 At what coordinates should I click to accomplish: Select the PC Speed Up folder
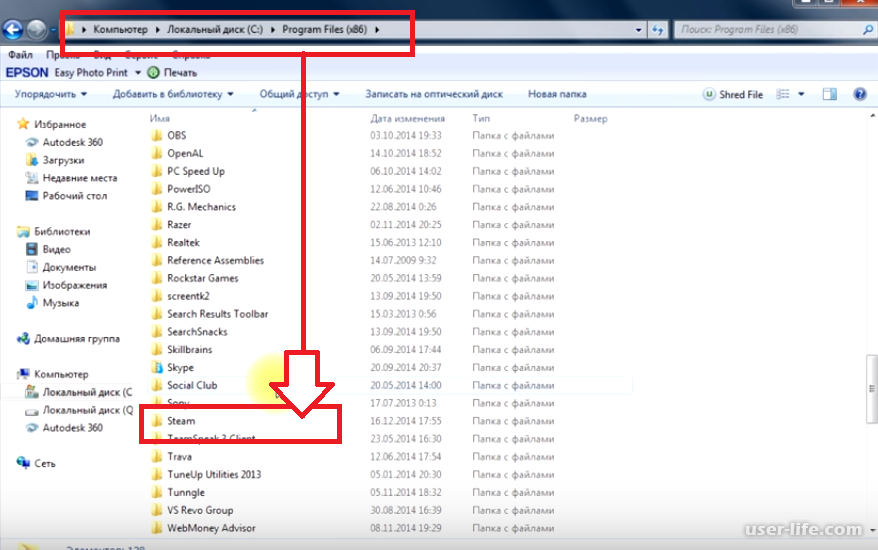tap(195, 171)
